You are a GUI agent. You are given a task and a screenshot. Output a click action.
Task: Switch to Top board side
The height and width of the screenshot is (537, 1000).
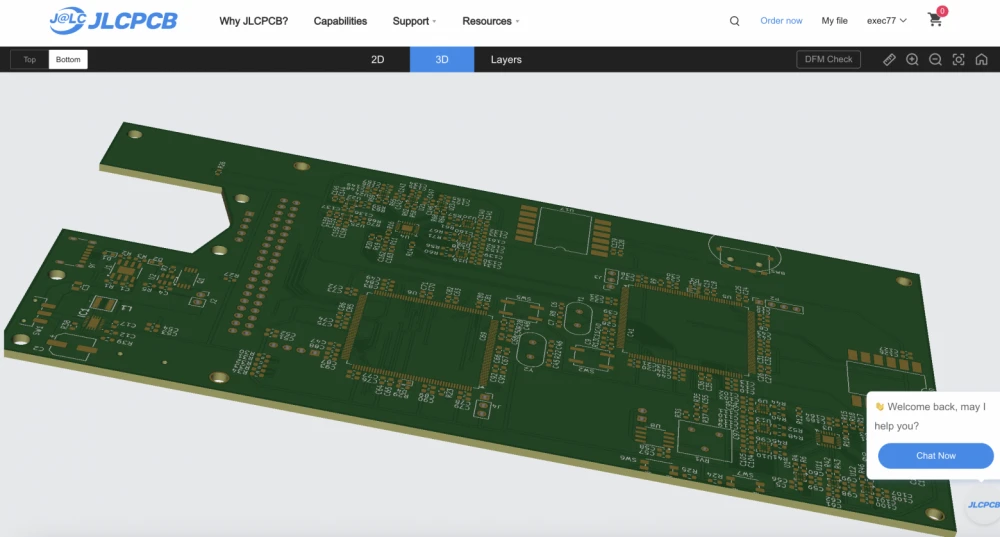click(30, 60)
